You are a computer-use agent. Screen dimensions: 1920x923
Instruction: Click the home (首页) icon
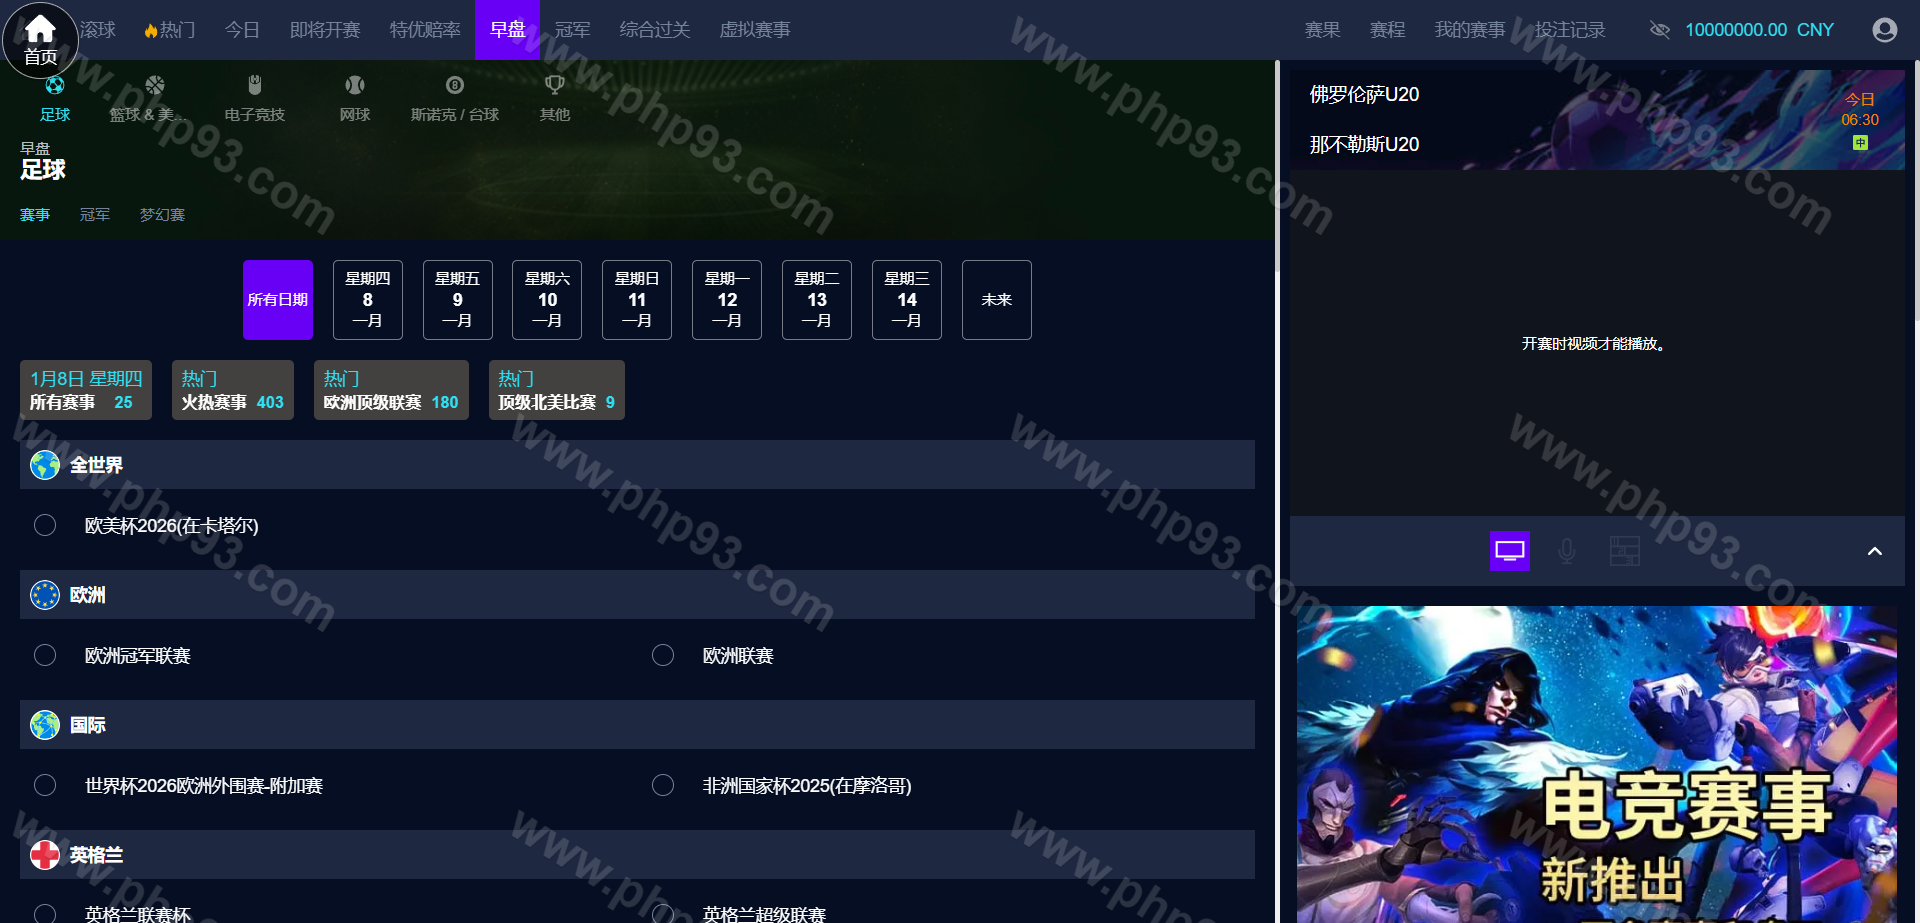[x=40, y=38]
